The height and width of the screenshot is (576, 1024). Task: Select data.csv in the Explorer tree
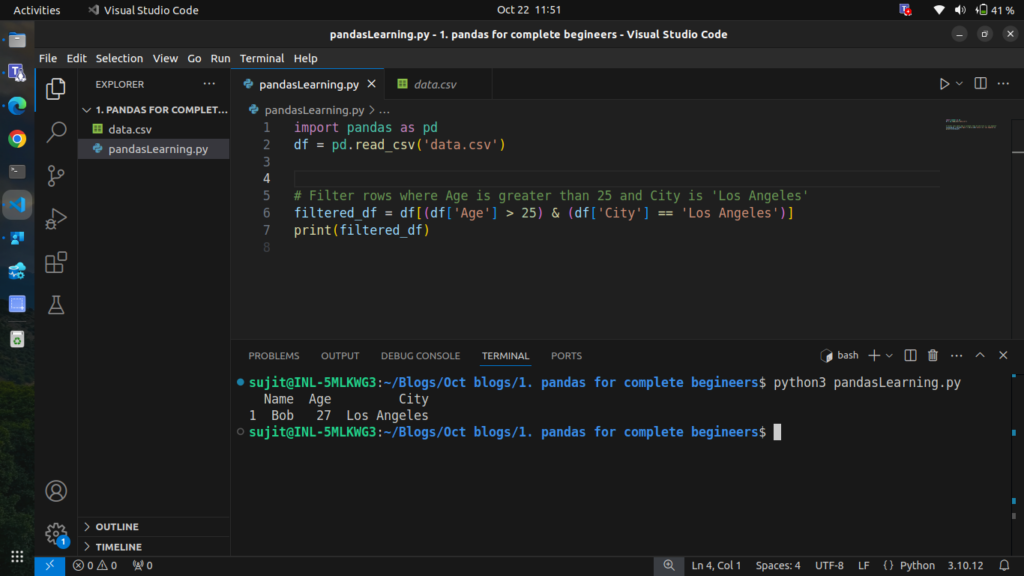(x=130, y=129)
